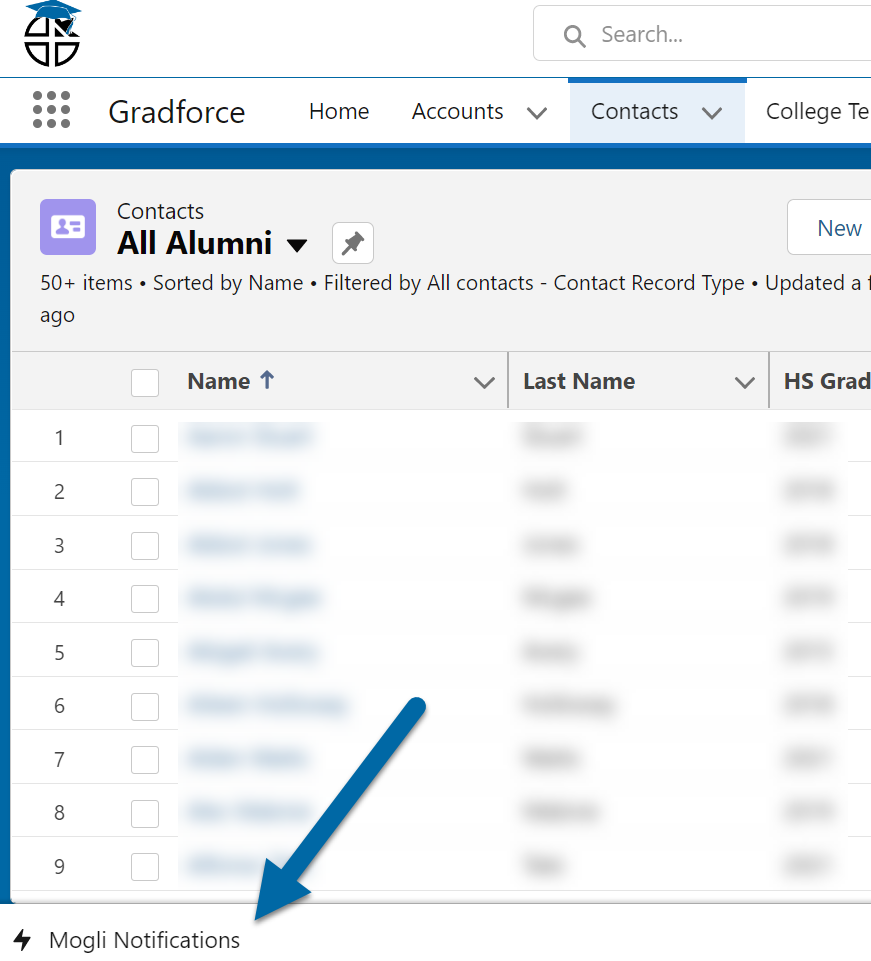Expand the Contacts tab dropdown chevron
Screen dimensions: 871x961
pyautogui.click(x=712, y=113)
